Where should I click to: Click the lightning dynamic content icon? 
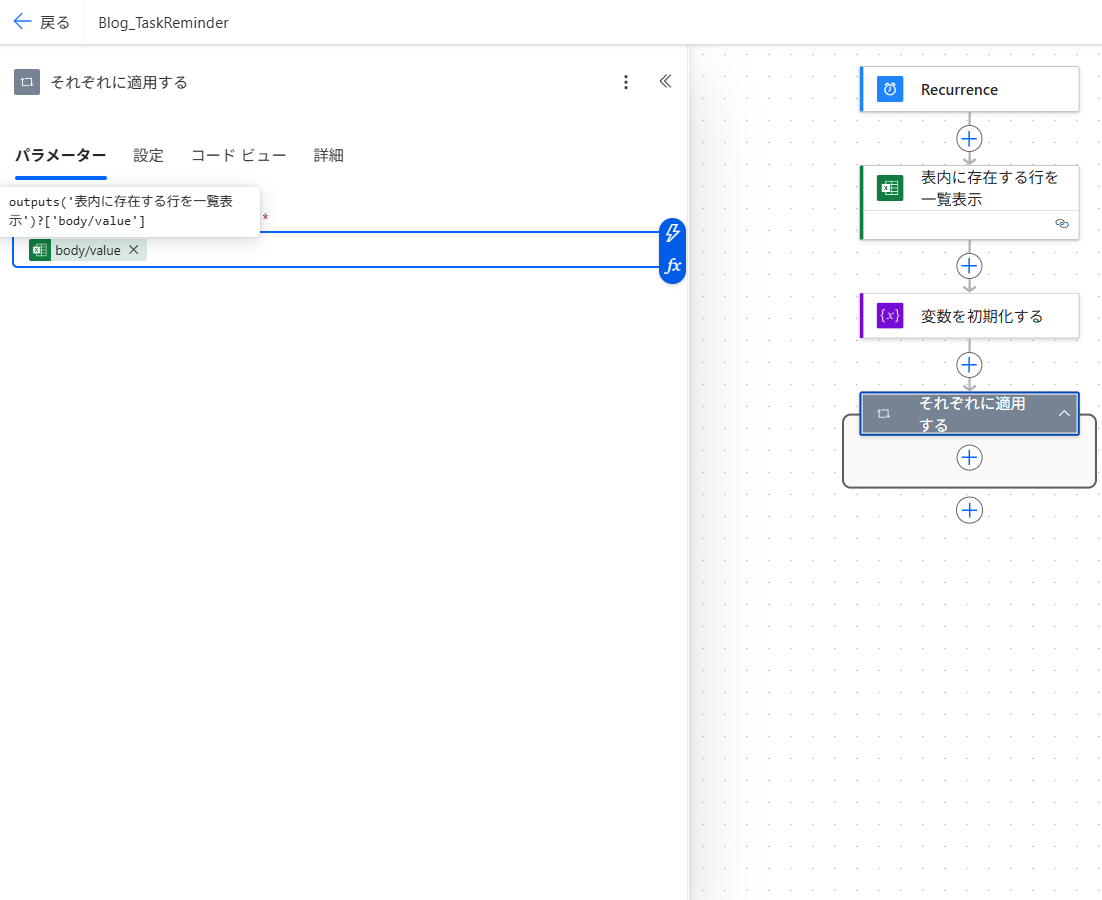tap(673, 233)
